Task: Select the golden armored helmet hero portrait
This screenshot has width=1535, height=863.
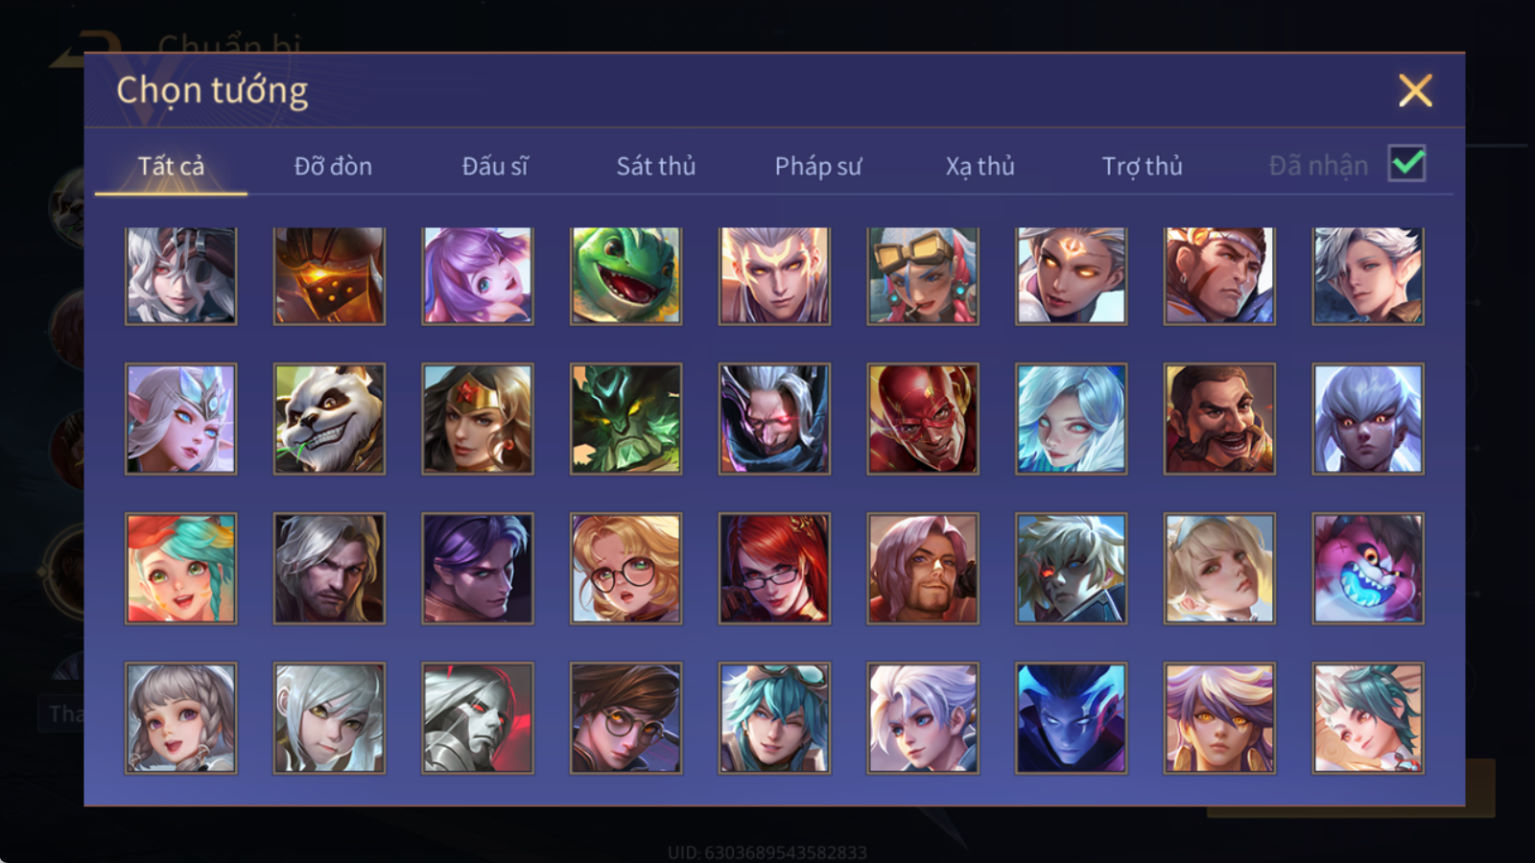Action: coord(329,276)
